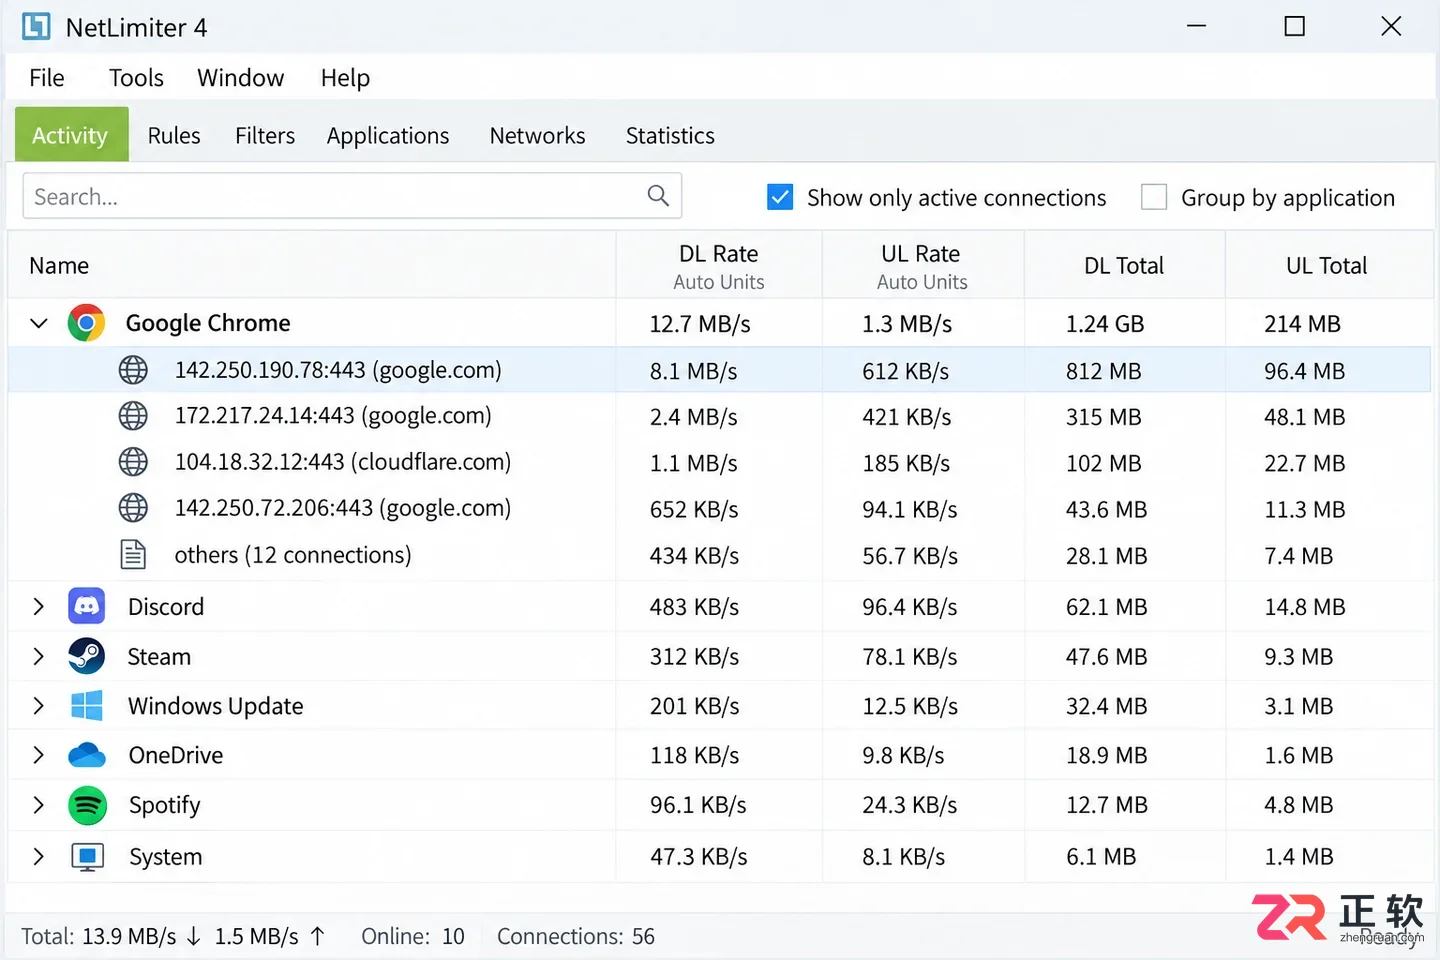Screen dimensions: 1440x960
Task: Click the System monitor icon
Action: 87,857
